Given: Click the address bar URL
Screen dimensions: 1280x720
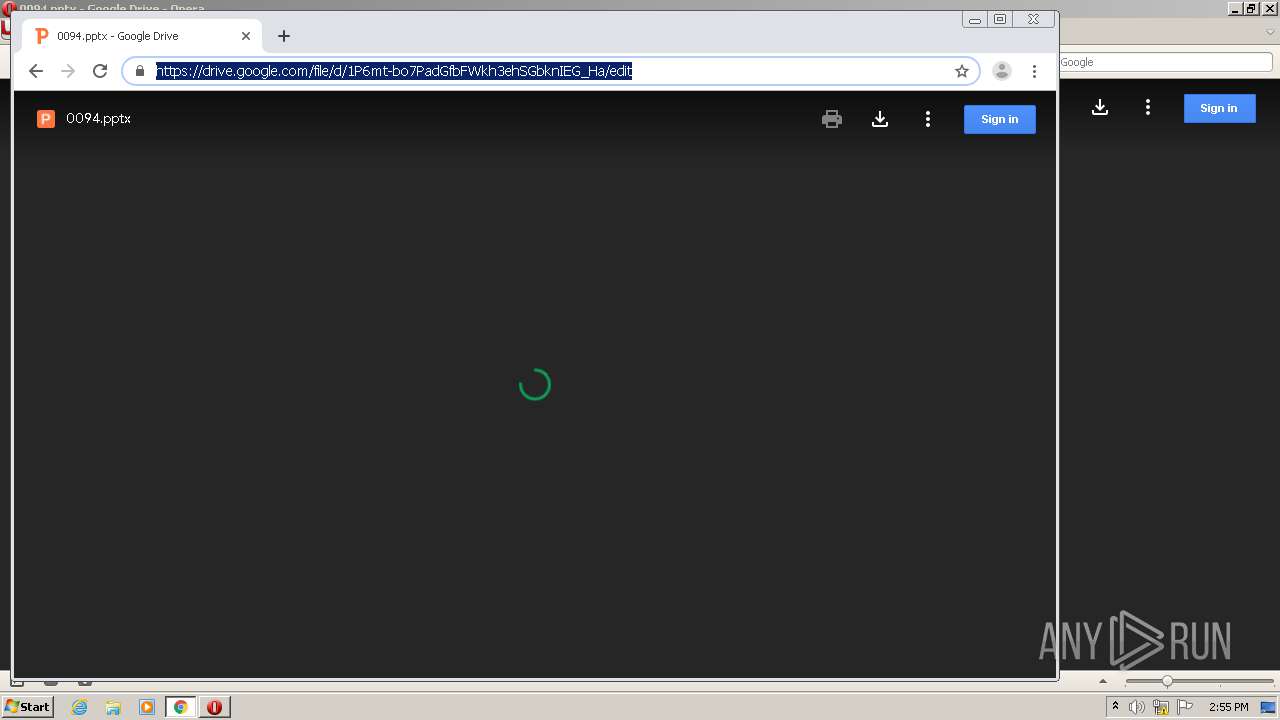Looking at the screenshot, I should click(394, 71).
